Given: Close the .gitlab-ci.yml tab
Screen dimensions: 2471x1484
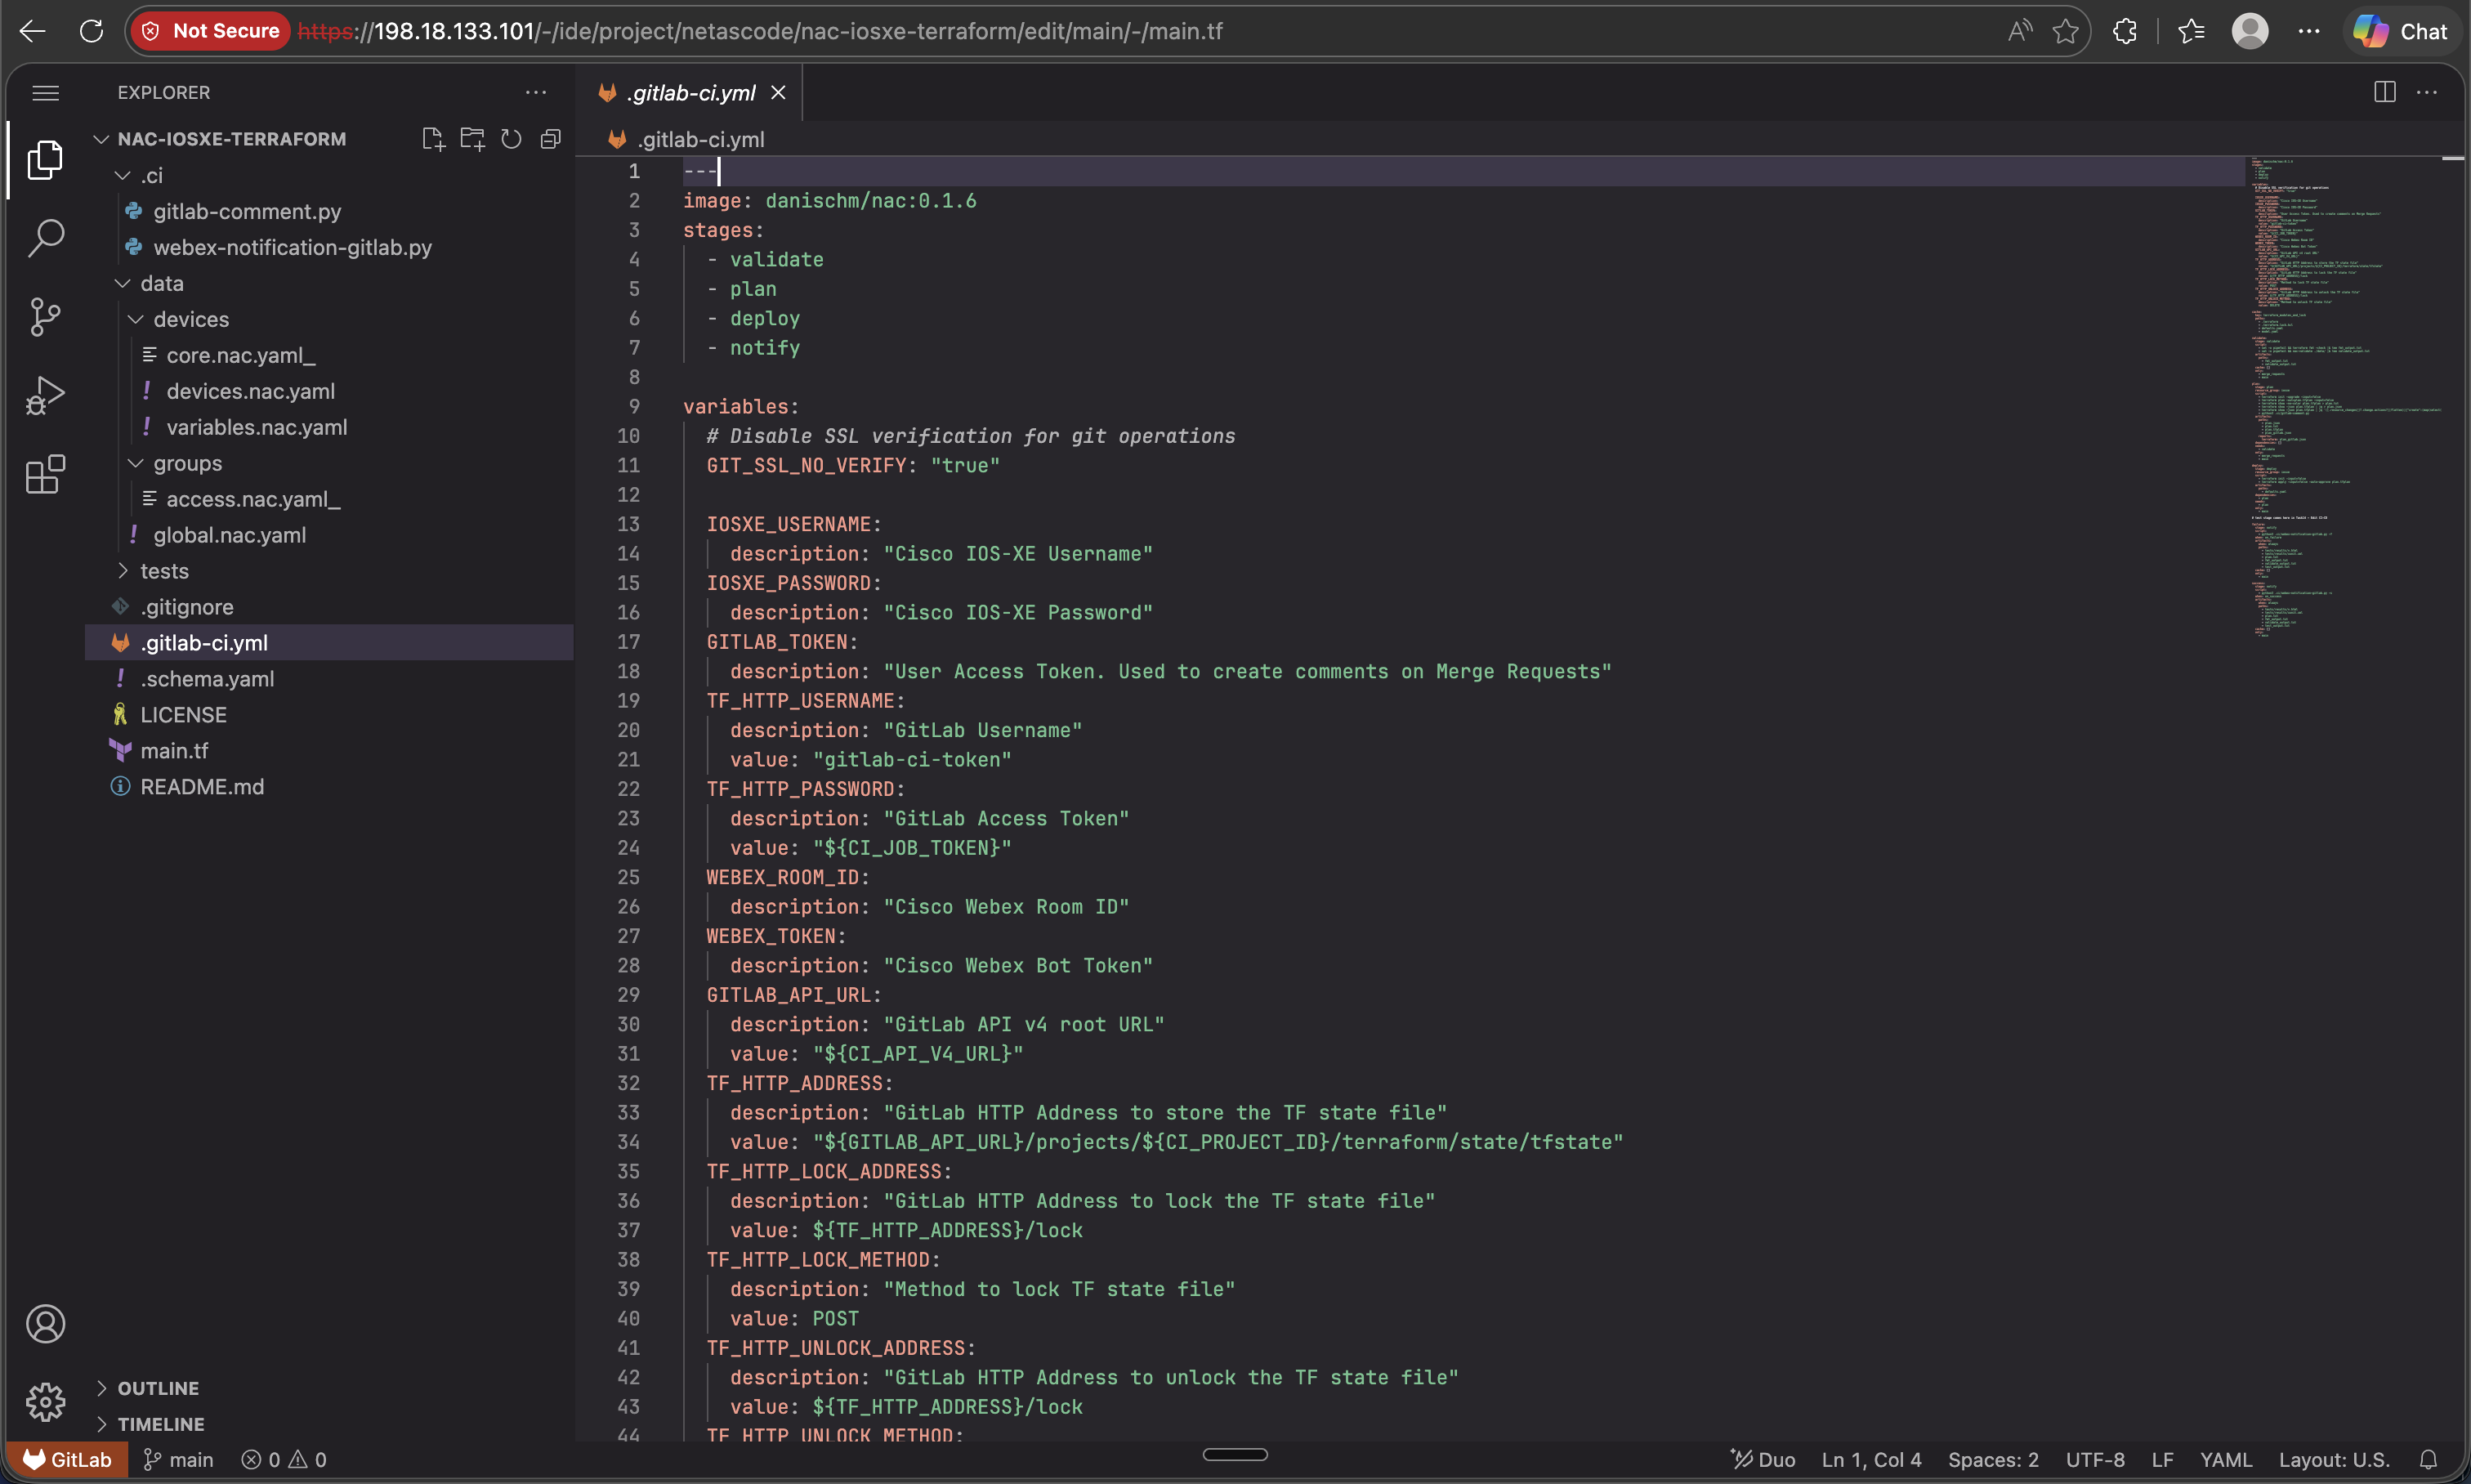Looking at the screenshot, I should pos(778,93).
